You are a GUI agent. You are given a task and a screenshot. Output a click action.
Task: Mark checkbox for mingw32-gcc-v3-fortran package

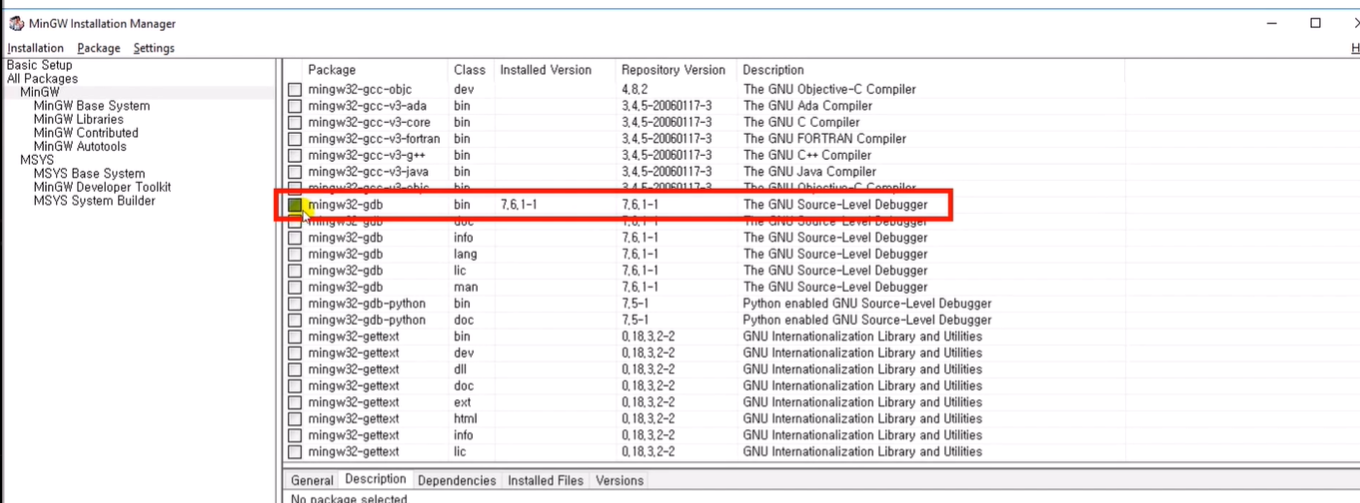295,139
